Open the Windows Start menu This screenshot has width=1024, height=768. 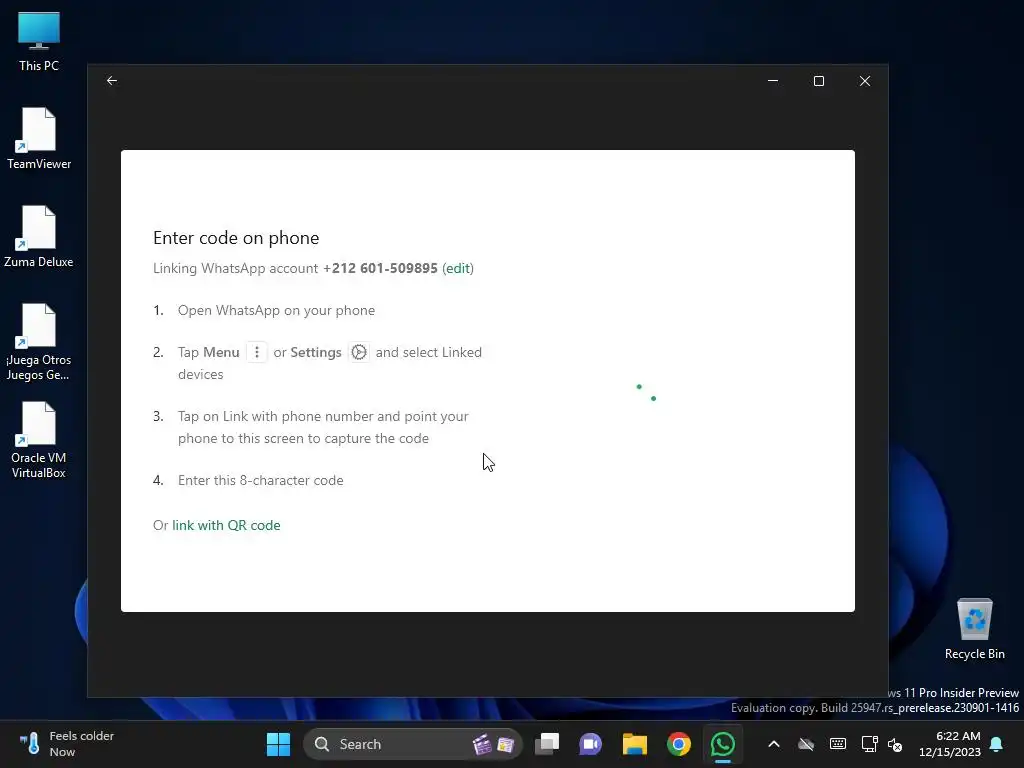(278, 744)
